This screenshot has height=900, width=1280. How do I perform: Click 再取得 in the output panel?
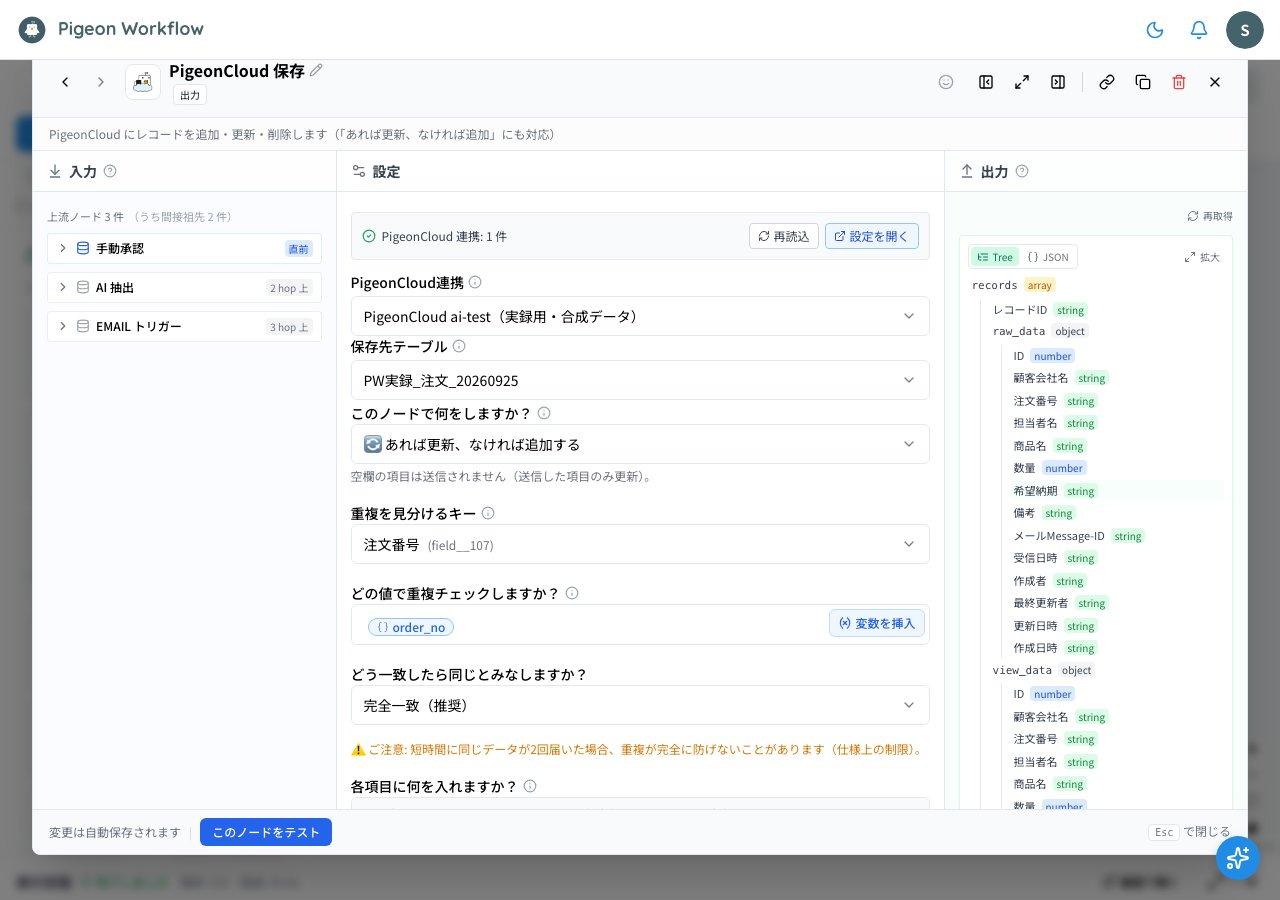[1210, 216]
